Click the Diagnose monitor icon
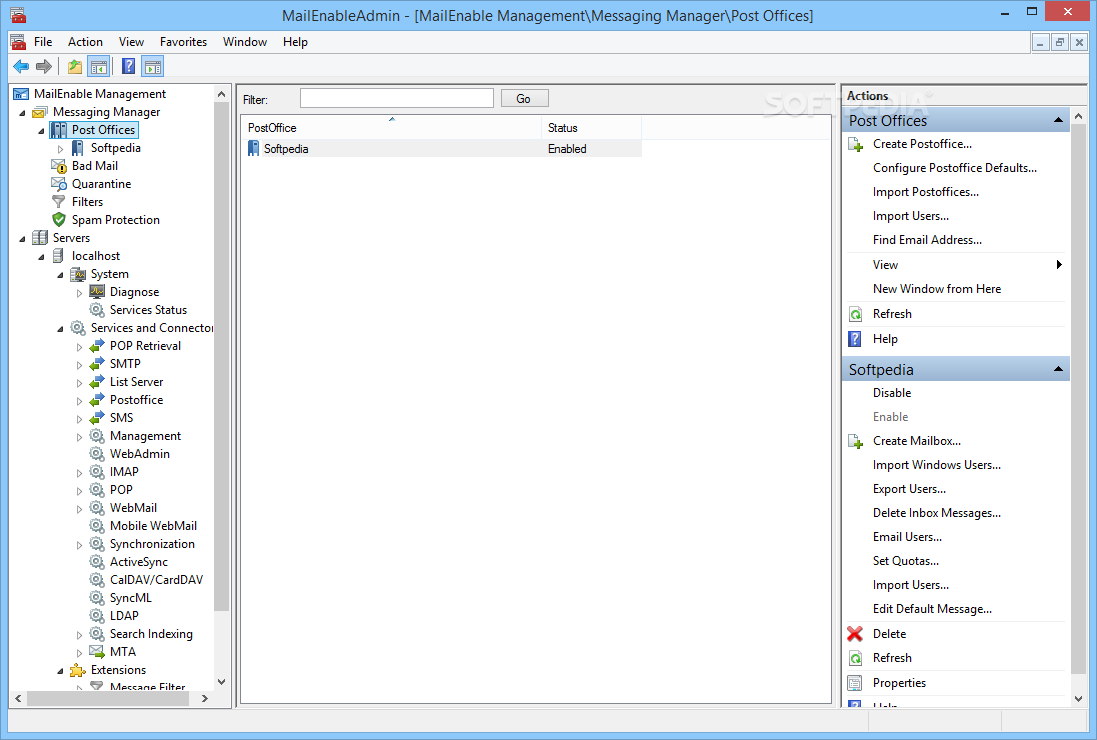 97,292
